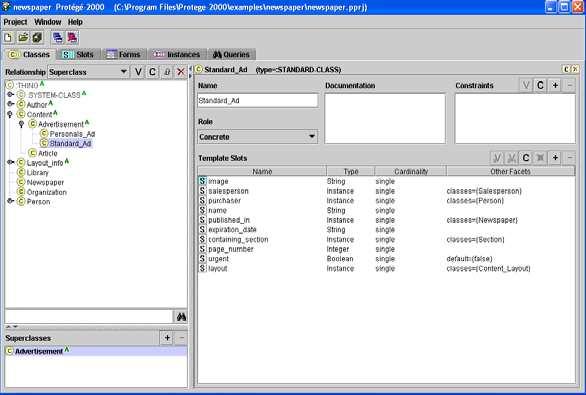Remove superclass with the minus button
The height and width of the screenshot is (395, 586).
pyautogui.click(x=182, y=338)
